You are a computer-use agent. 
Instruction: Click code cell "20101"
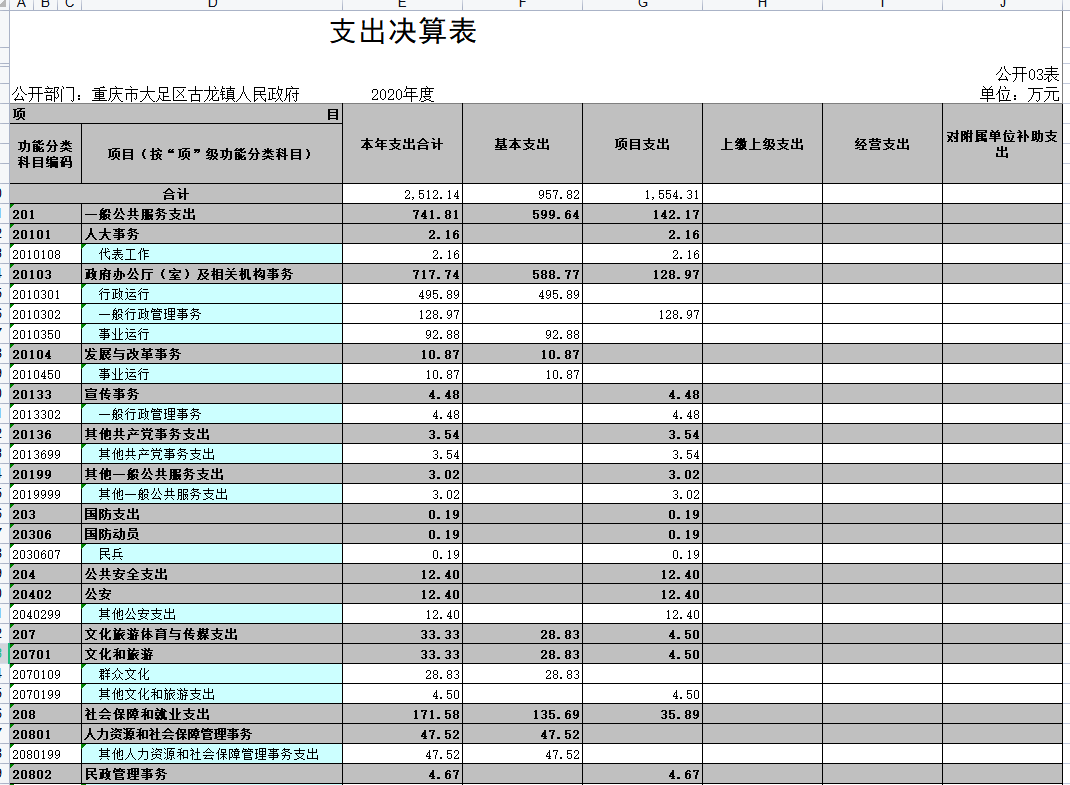point(45,234)
